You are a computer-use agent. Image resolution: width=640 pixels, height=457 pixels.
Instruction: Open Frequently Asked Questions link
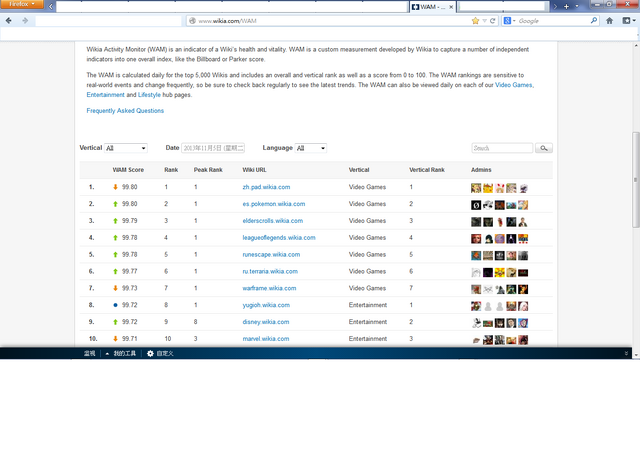click(125, 111)
